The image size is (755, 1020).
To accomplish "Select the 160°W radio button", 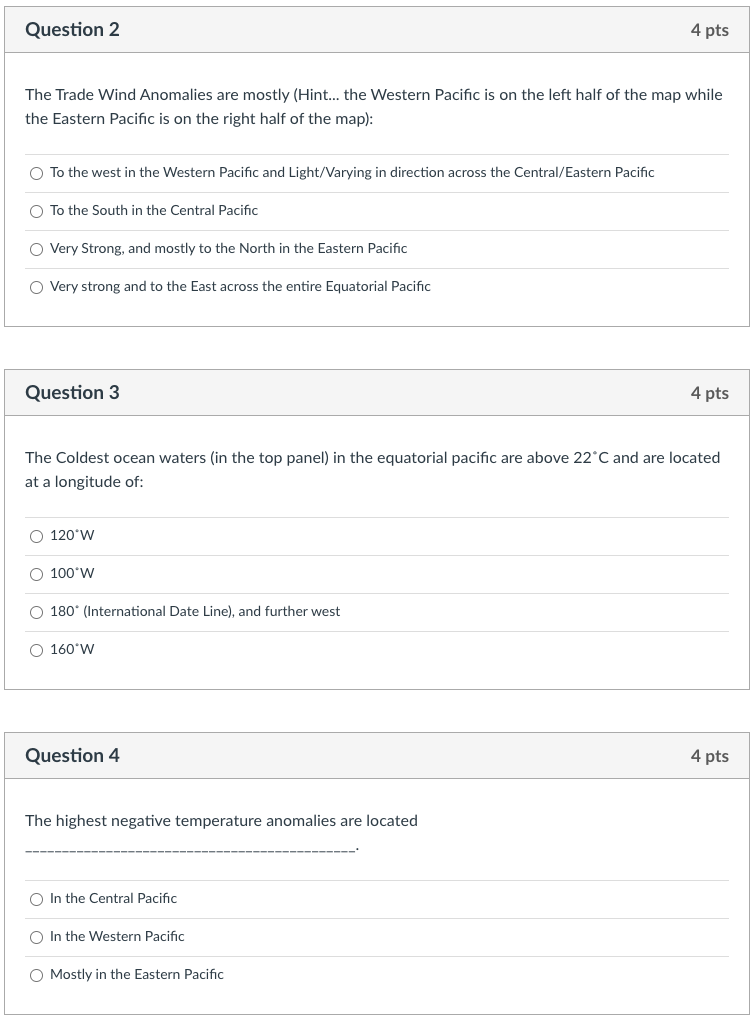I will [x=36, y=650].
